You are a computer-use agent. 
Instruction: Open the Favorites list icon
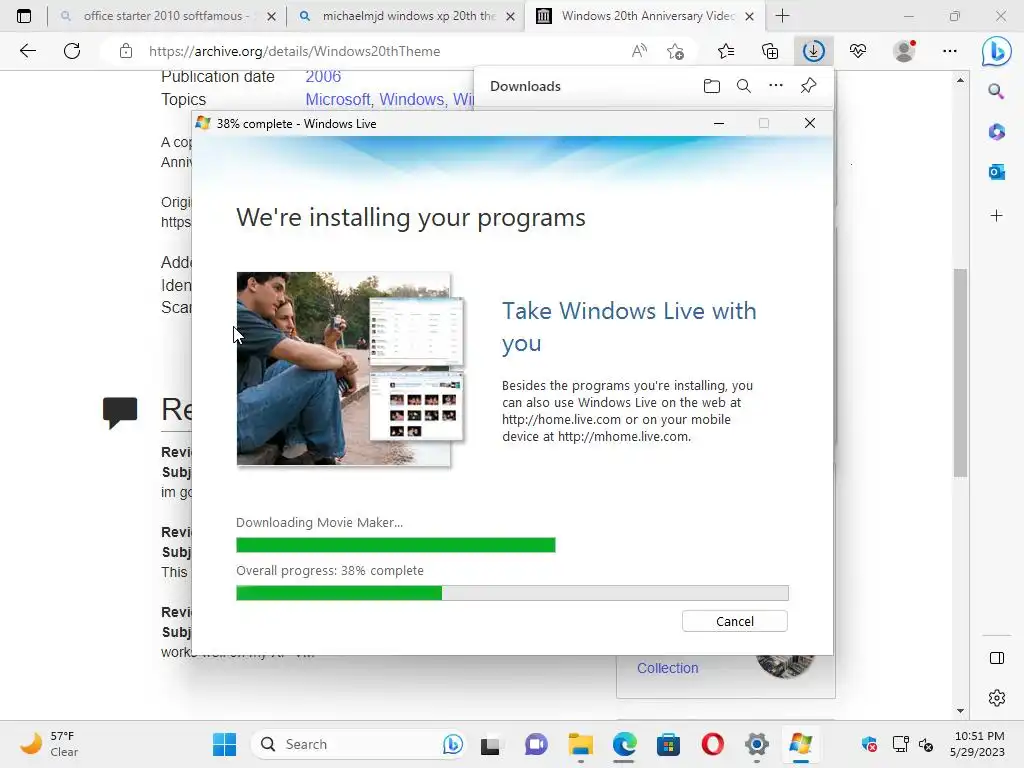pos(726,51)
